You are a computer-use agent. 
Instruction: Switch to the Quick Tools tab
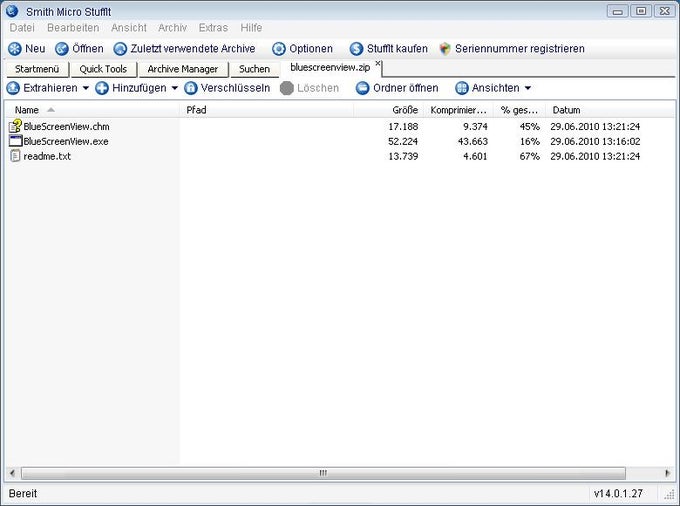103,69
